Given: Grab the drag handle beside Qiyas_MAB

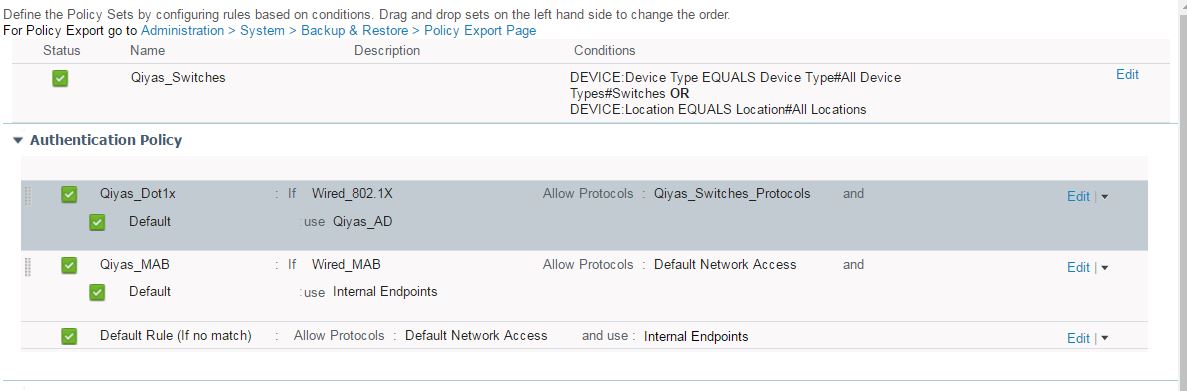Looking at the screenshot, I should (x=28, y=266).
